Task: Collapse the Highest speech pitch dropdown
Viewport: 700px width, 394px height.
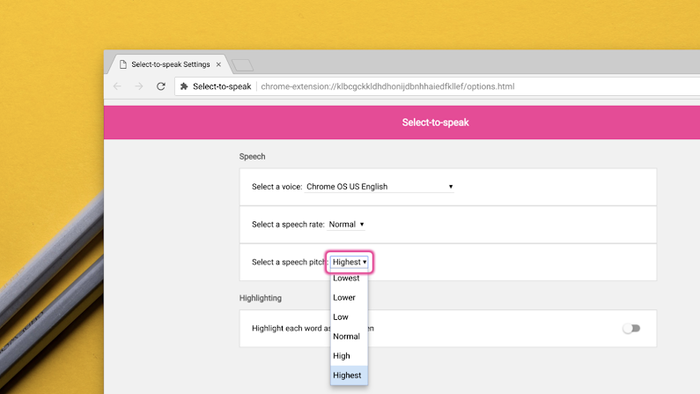Action: (x=349, y=262)
